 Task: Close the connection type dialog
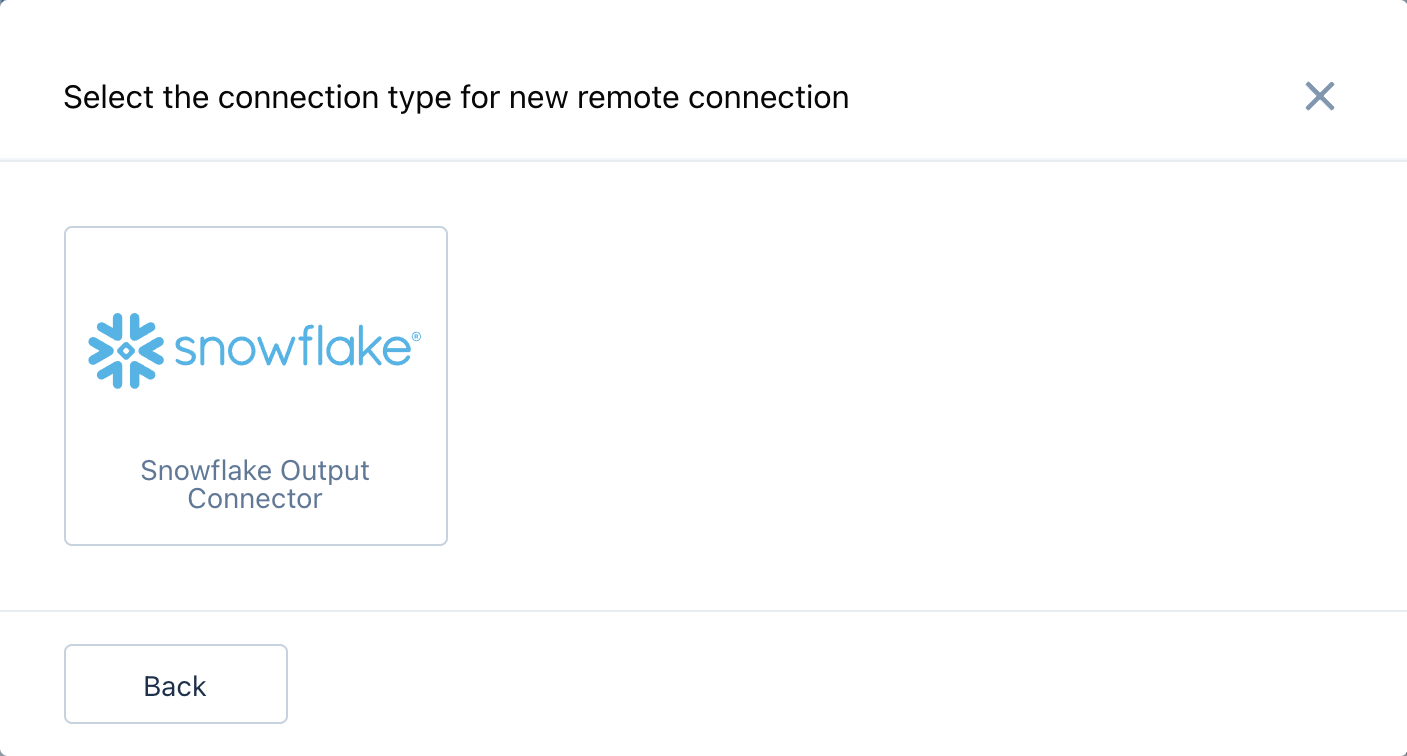[x=1319, y=97]
